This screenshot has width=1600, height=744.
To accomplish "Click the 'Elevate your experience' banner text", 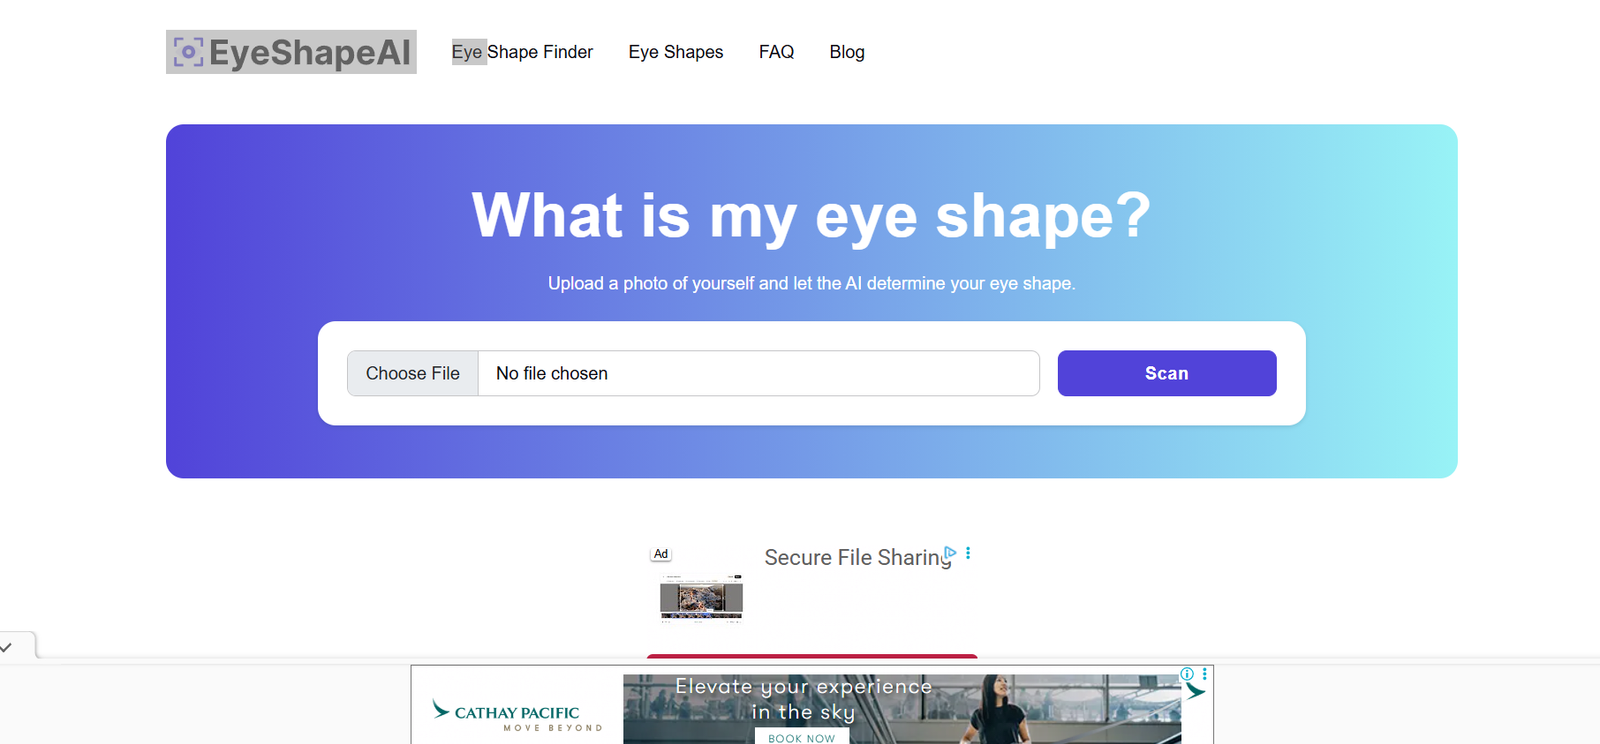I will point(803,698).
